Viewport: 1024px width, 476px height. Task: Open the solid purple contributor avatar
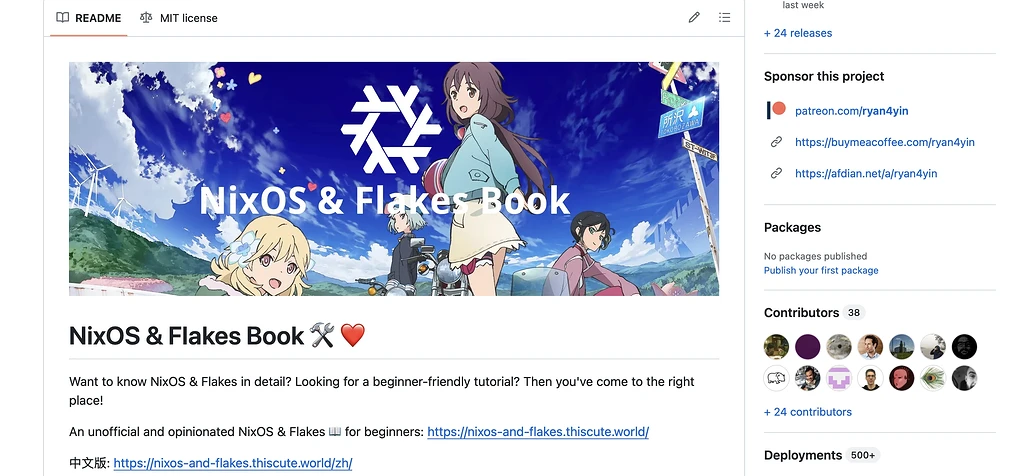click(x=808, y=347)
